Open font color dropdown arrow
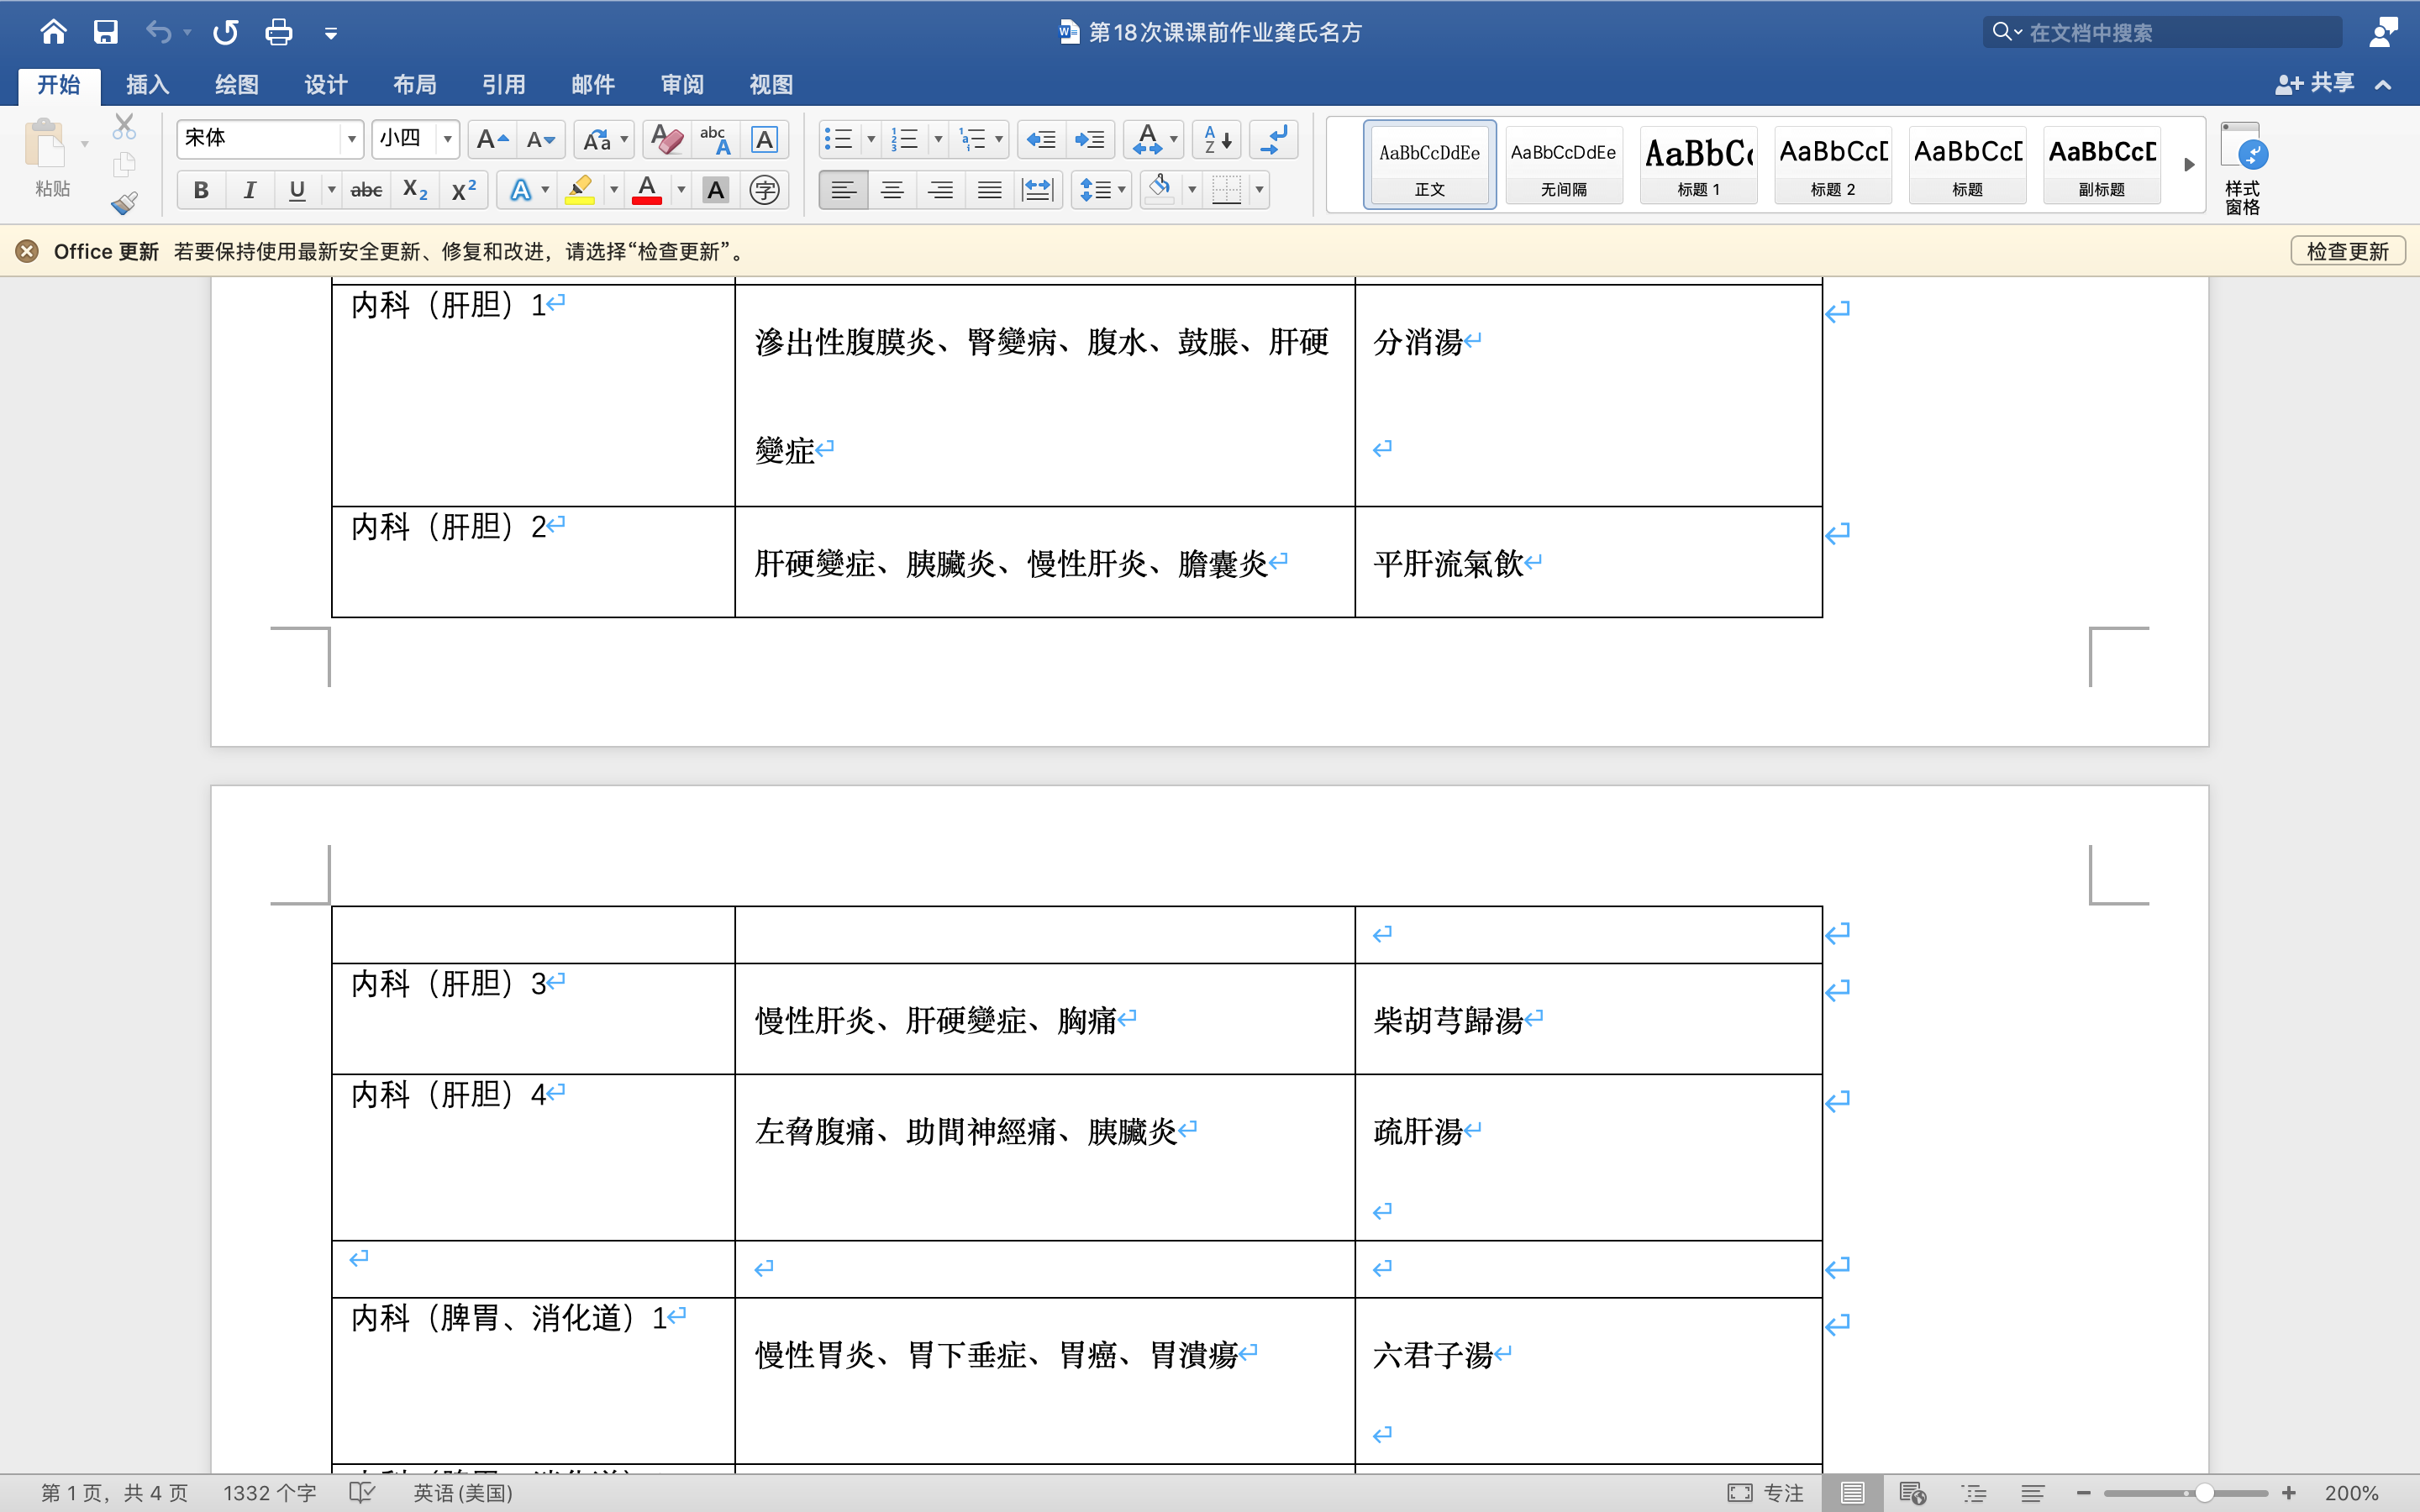This screenshot has height=1512, width=2420. click(681, 190)
